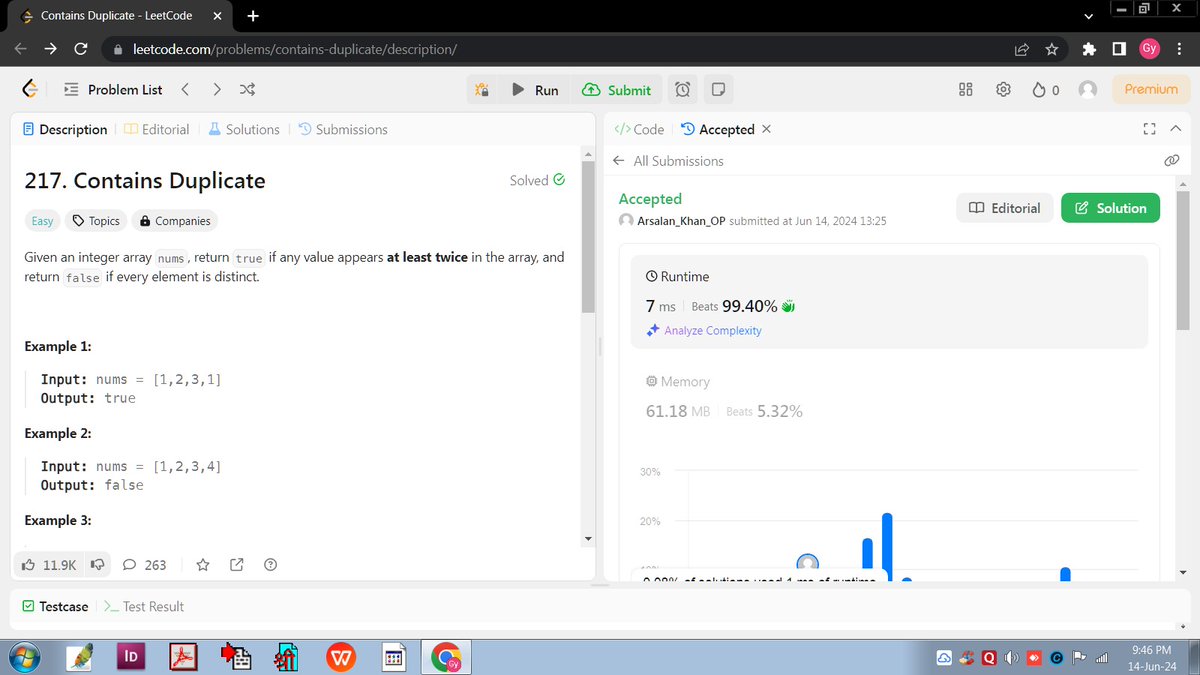Screen dimensions: 1200x675
Task: Go back in browser
Action: pyautogui.click(x=20, y=48)
